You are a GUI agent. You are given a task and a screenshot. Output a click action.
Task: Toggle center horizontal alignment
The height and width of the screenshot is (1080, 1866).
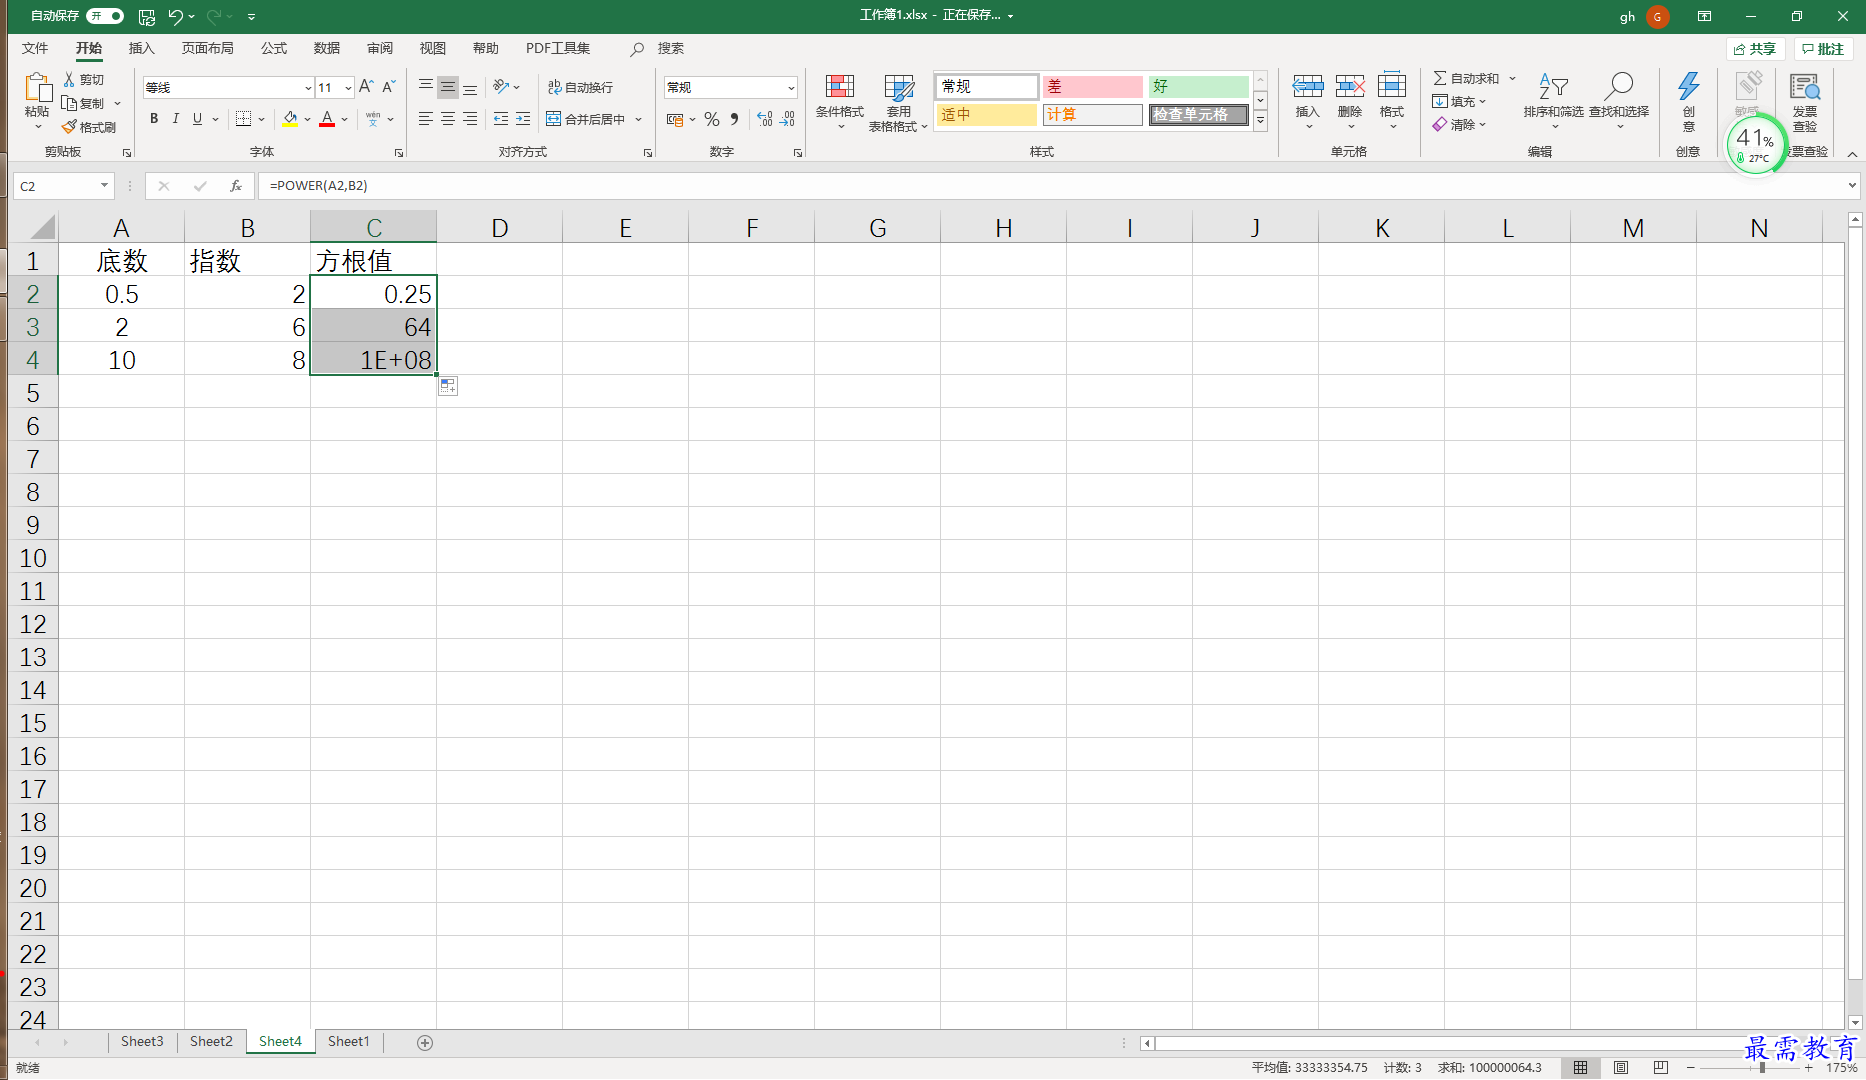(448, 119)
